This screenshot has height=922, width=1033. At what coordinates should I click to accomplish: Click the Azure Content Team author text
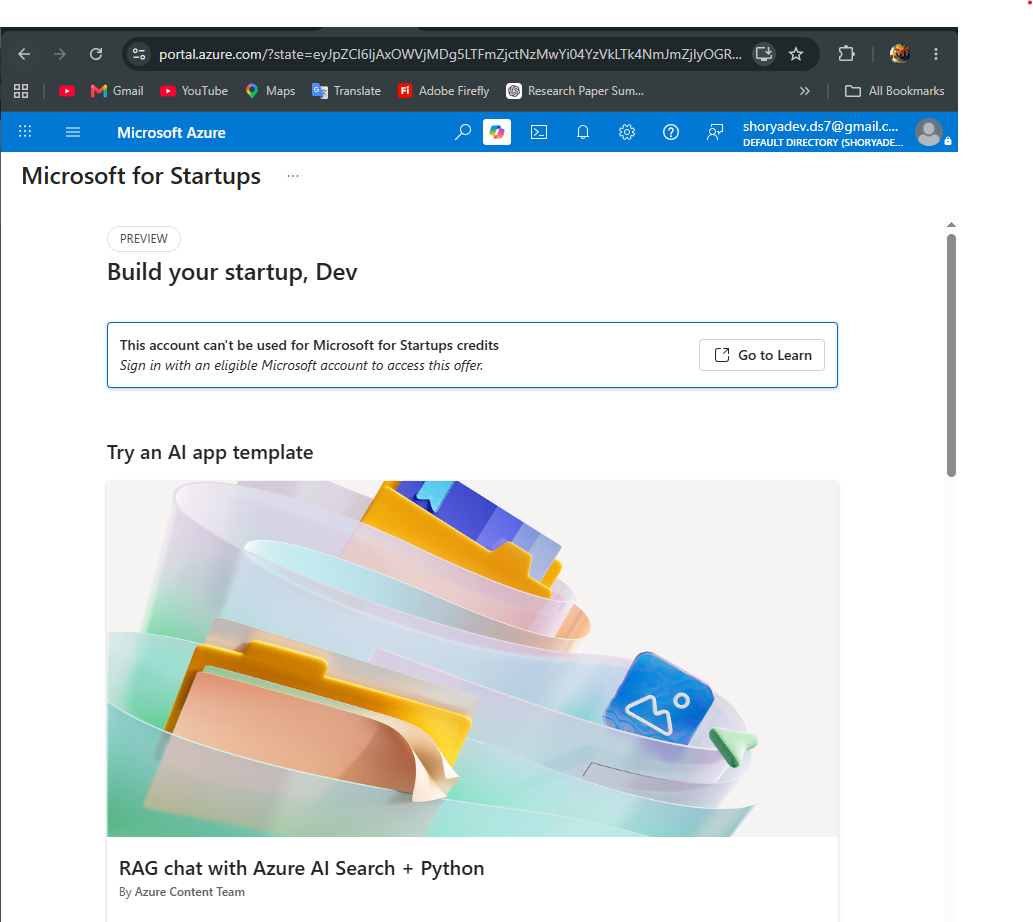[190, 892]
